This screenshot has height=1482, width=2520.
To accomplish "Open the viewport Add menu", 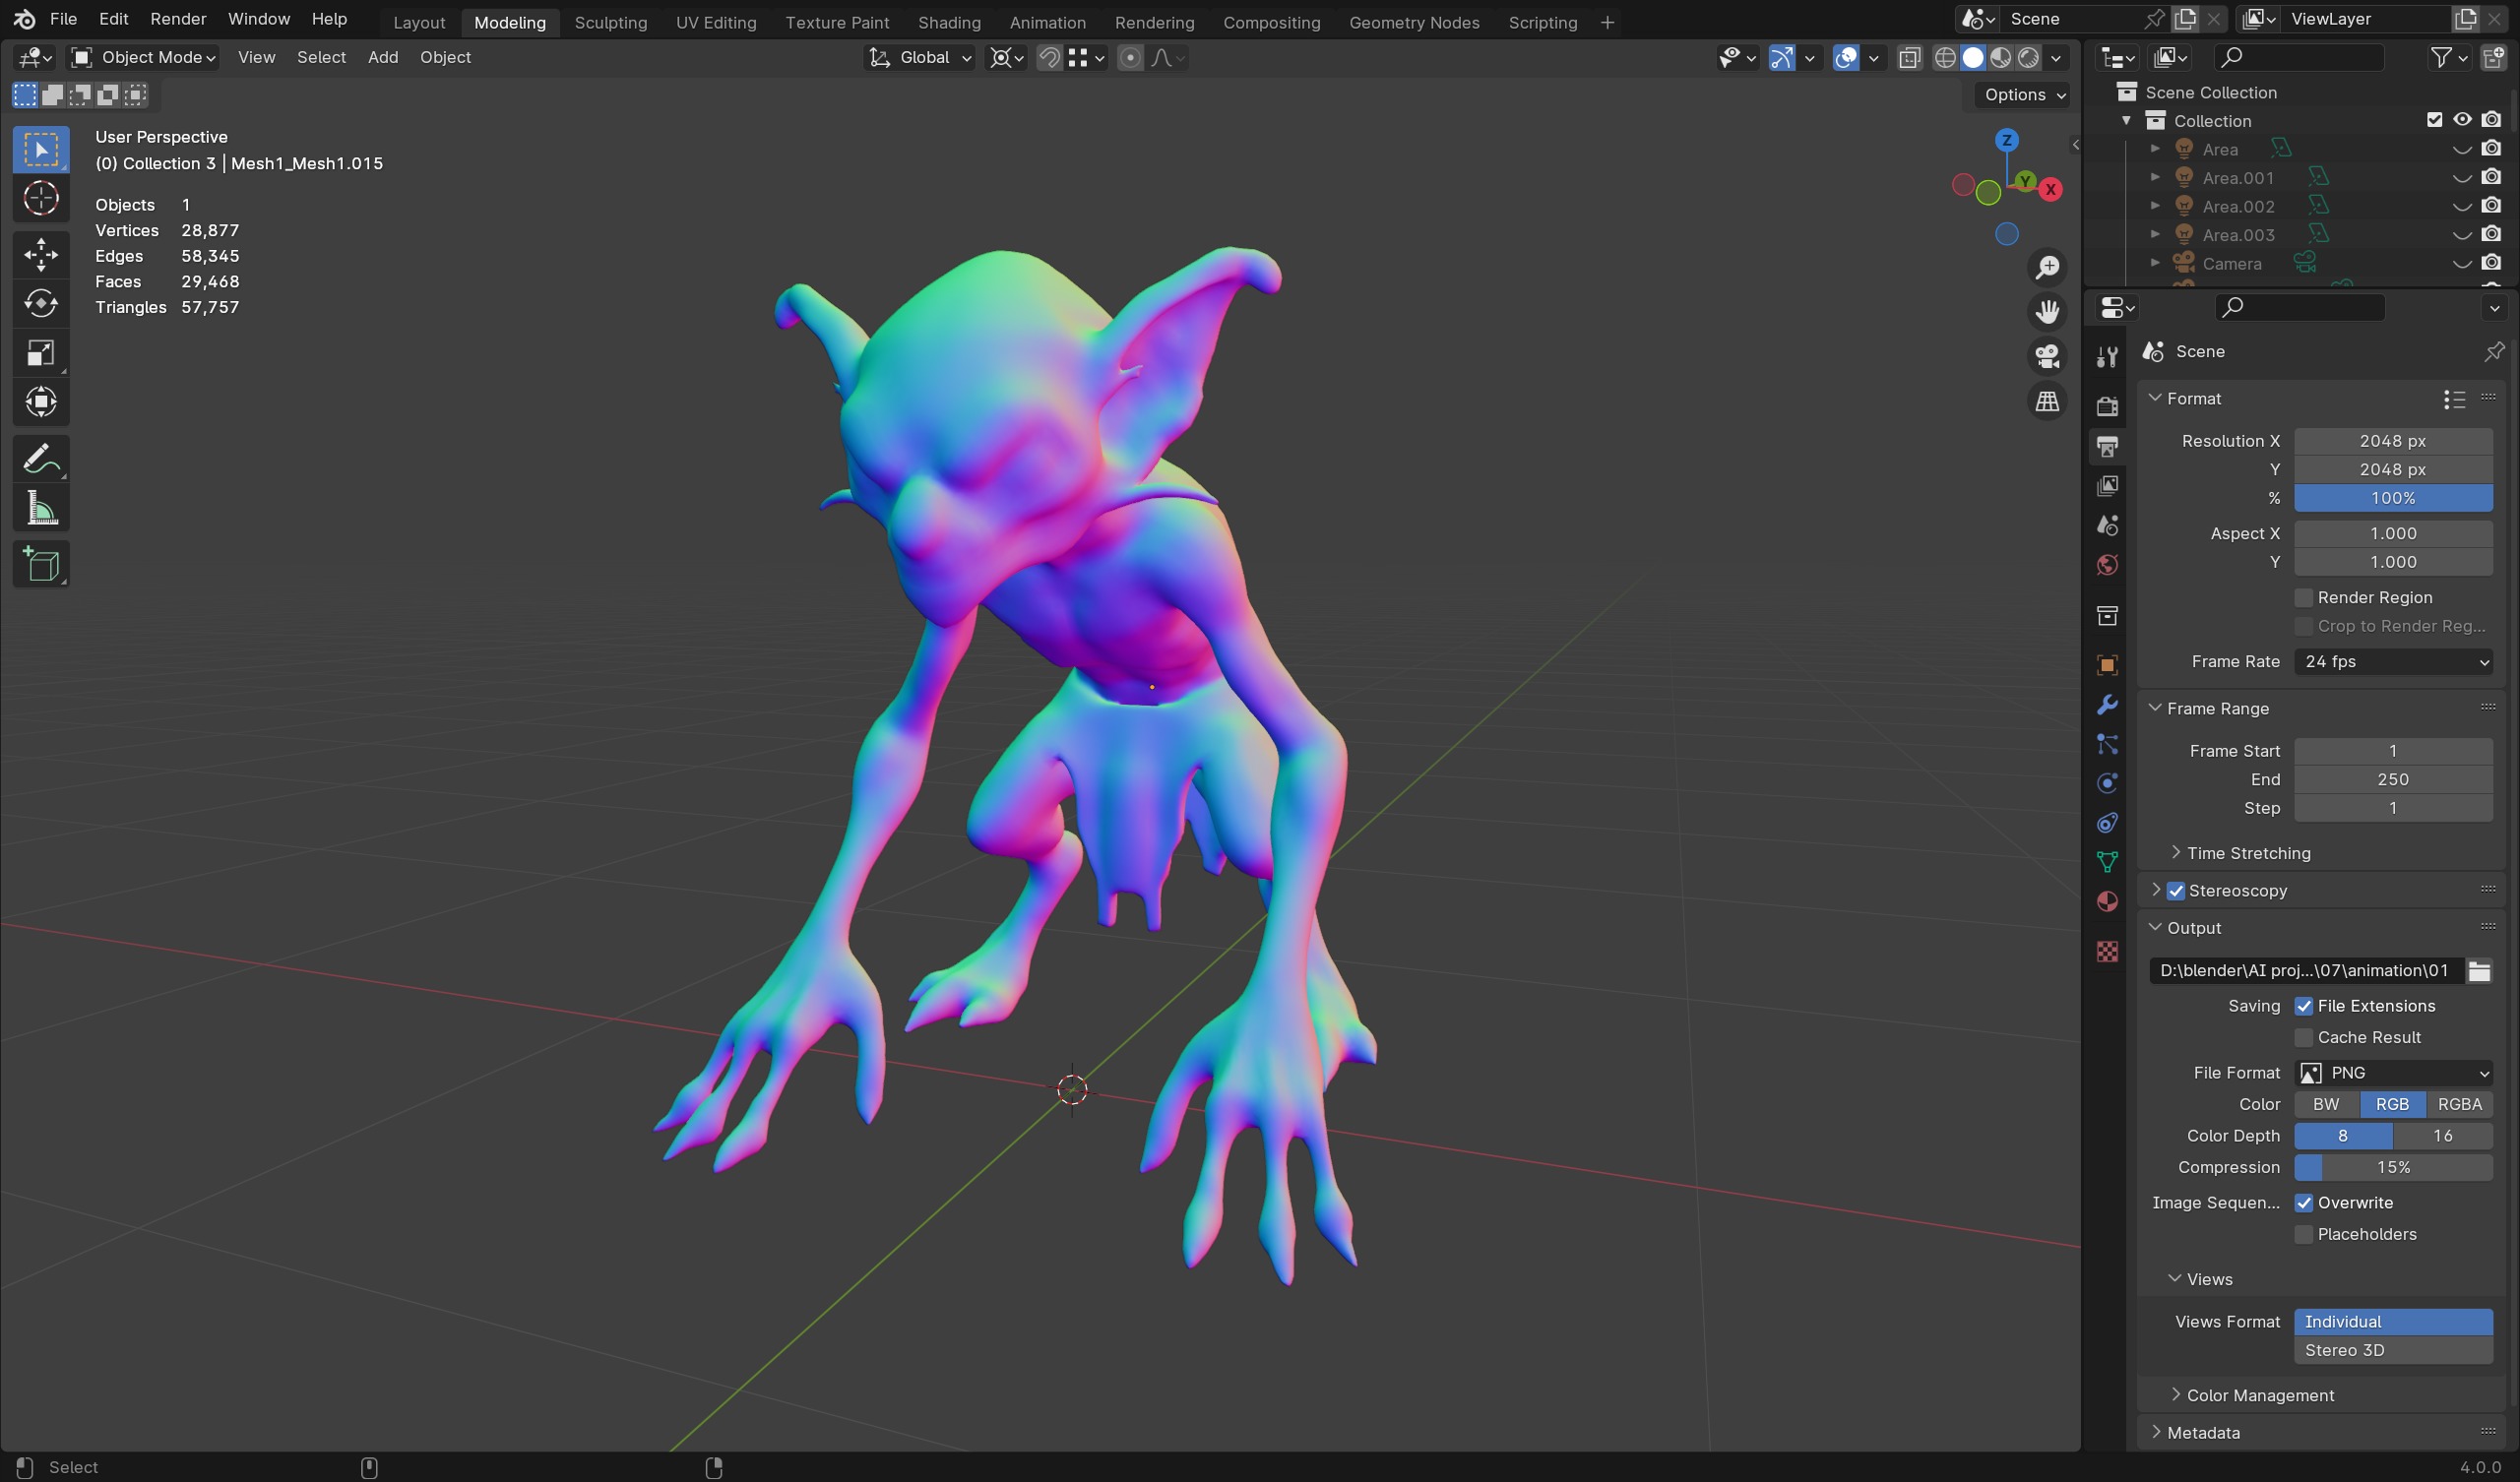I will [x=383, y=57].
